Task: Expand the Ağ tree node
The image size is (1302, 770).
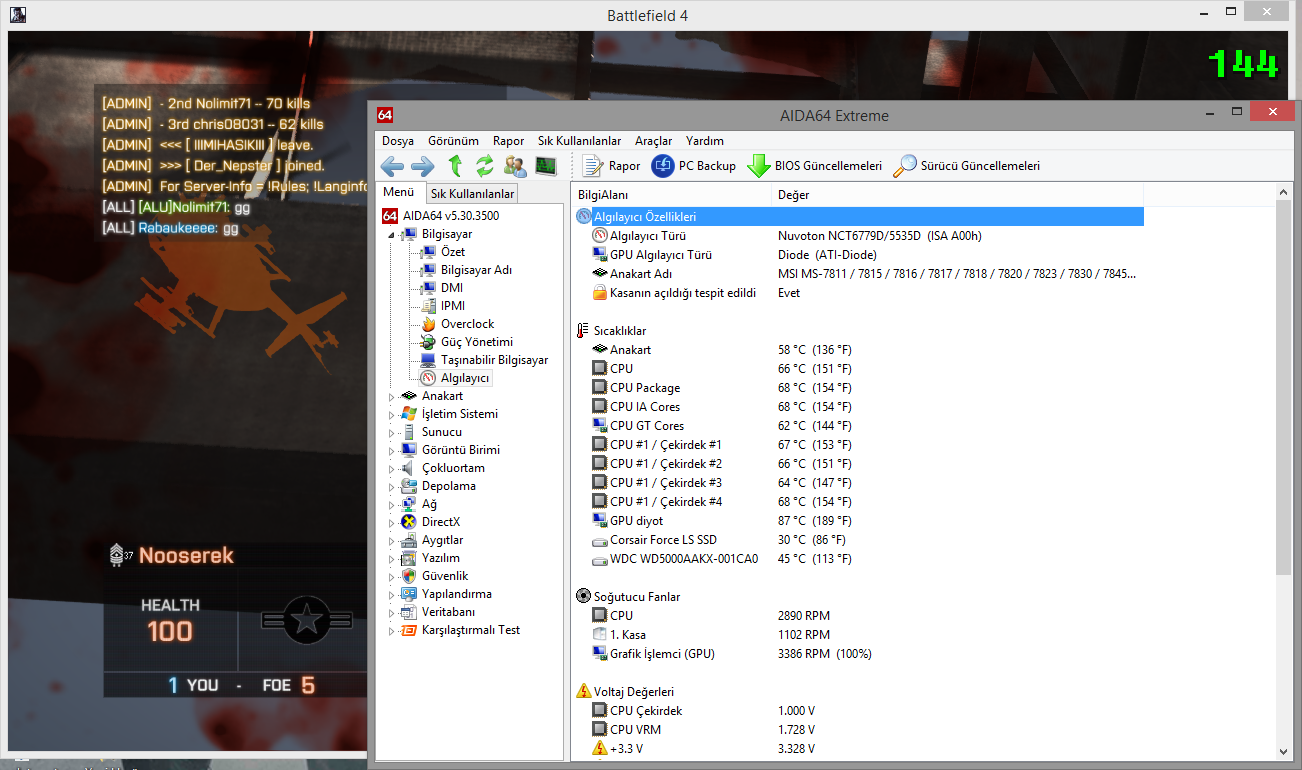Action: pyautogui.click(x=392, y=504)
